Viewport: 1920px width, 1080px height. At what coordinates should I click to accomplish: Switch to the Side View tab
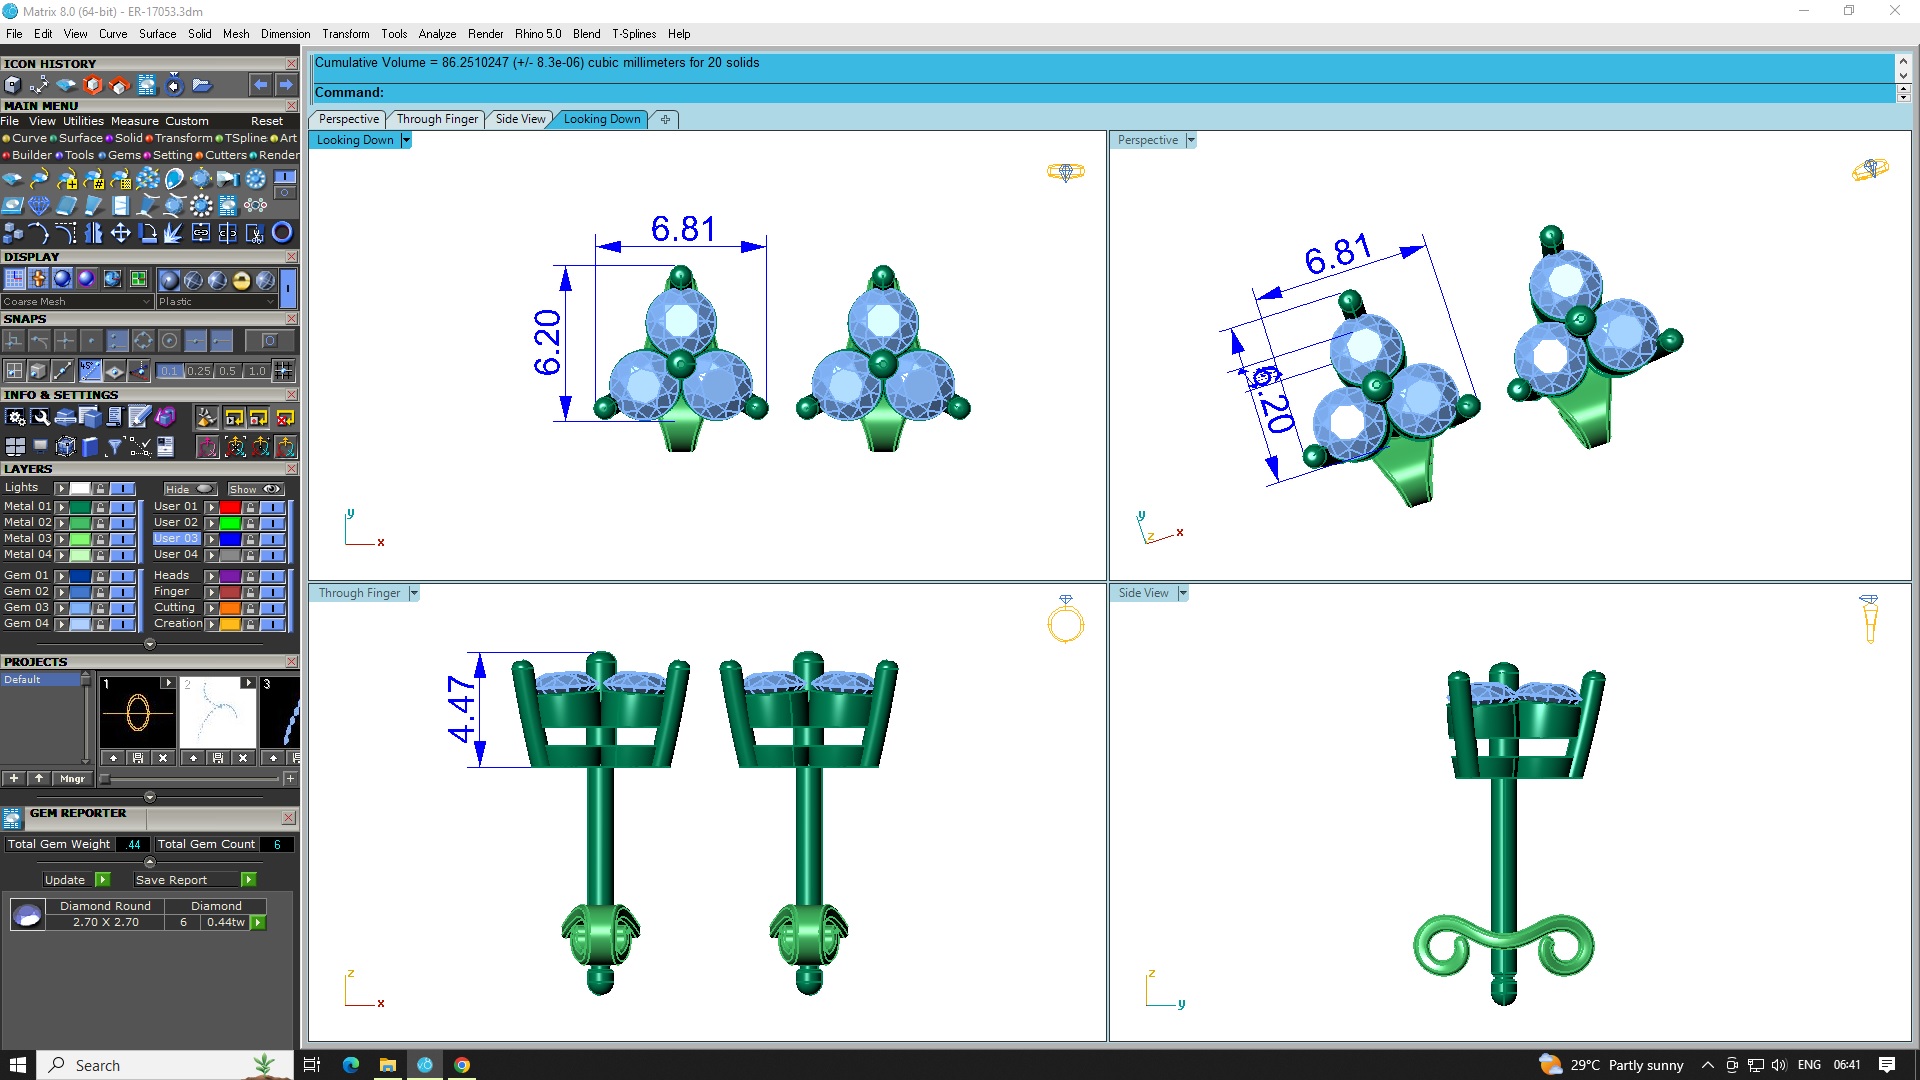(x=520, y=119)
